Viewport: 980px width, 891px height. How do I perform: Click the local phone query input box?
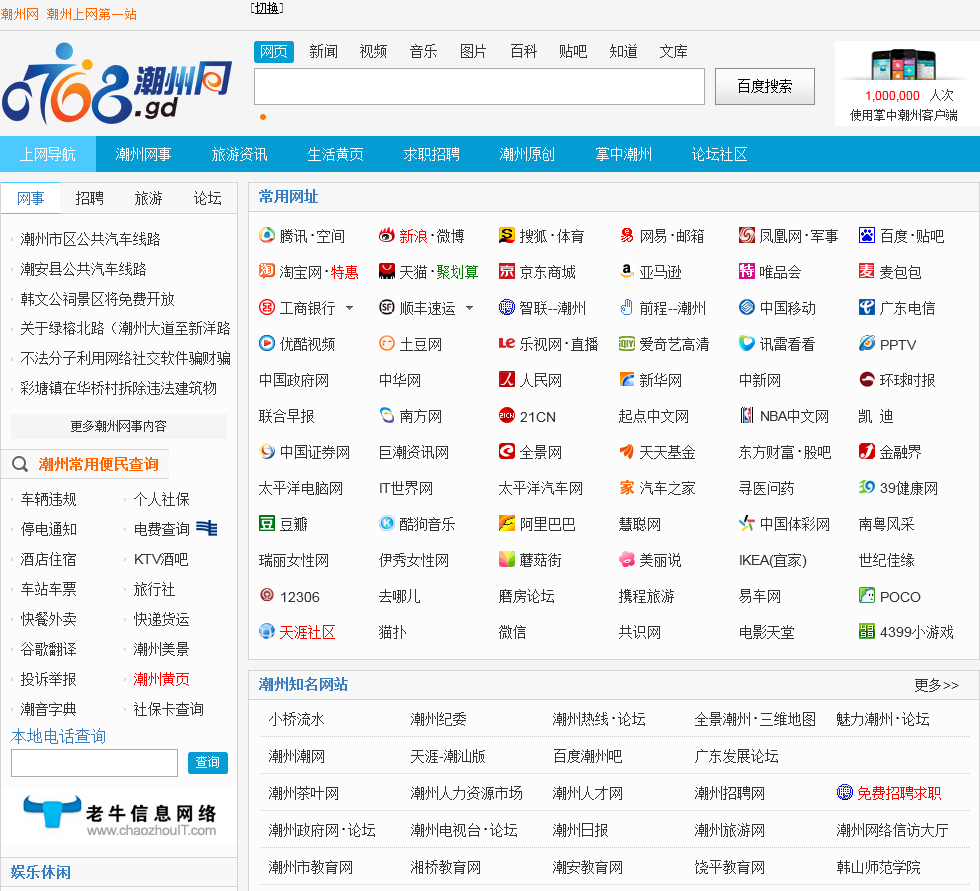pos(94,763)
